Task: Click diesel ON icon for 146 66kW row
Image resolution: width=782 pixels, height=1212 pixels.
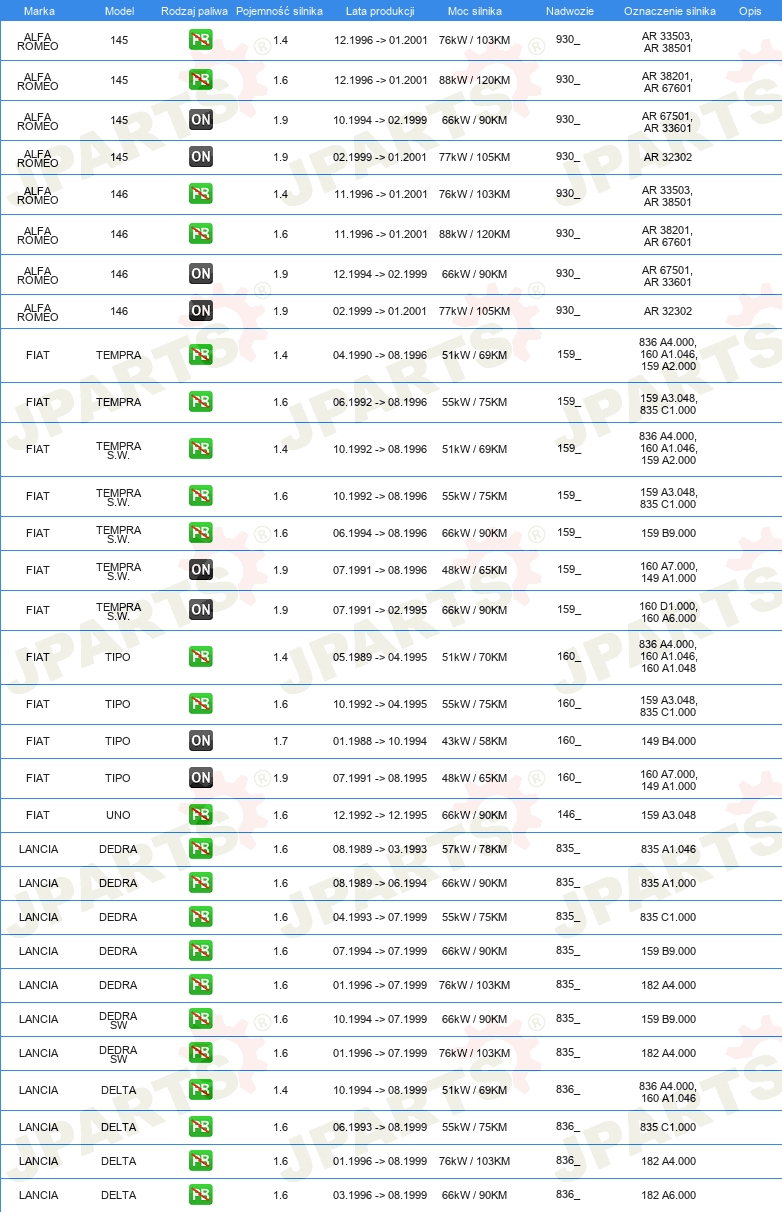Action: [x=201, y=274]
